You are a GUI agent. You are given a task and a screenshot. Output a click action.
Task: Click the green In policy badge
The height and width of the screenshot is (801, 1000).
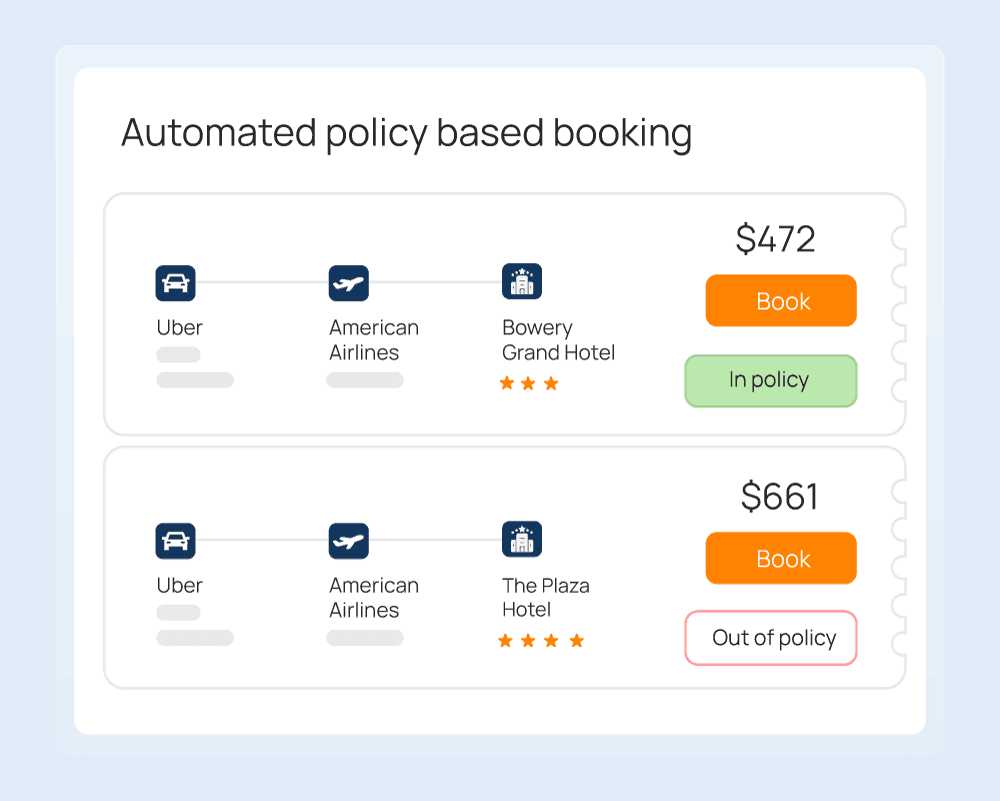770,381
